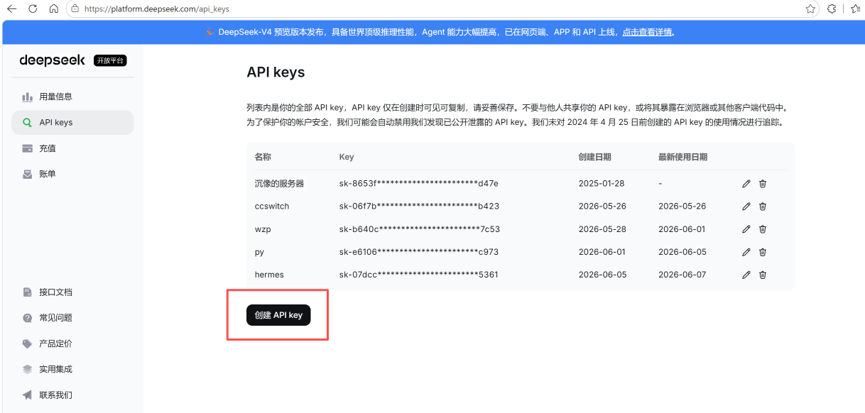Open browser extensions icon
Image resolution: width=865 pixels, height=413 pixels.
click(x=831, y=9)
